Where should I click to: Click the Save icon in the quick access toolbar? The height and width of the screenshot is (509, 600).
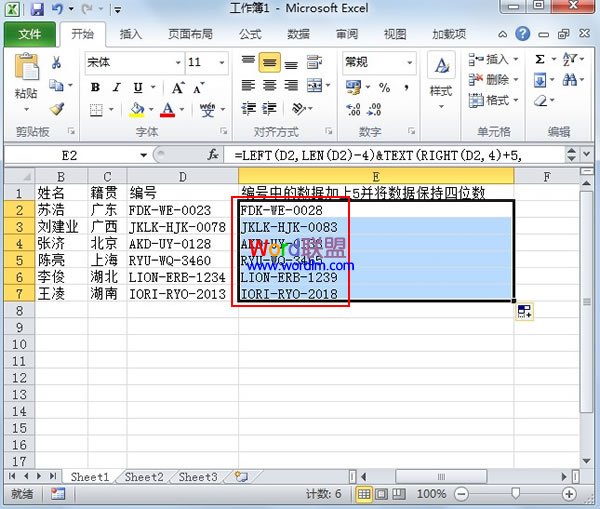tap(37, 9)
